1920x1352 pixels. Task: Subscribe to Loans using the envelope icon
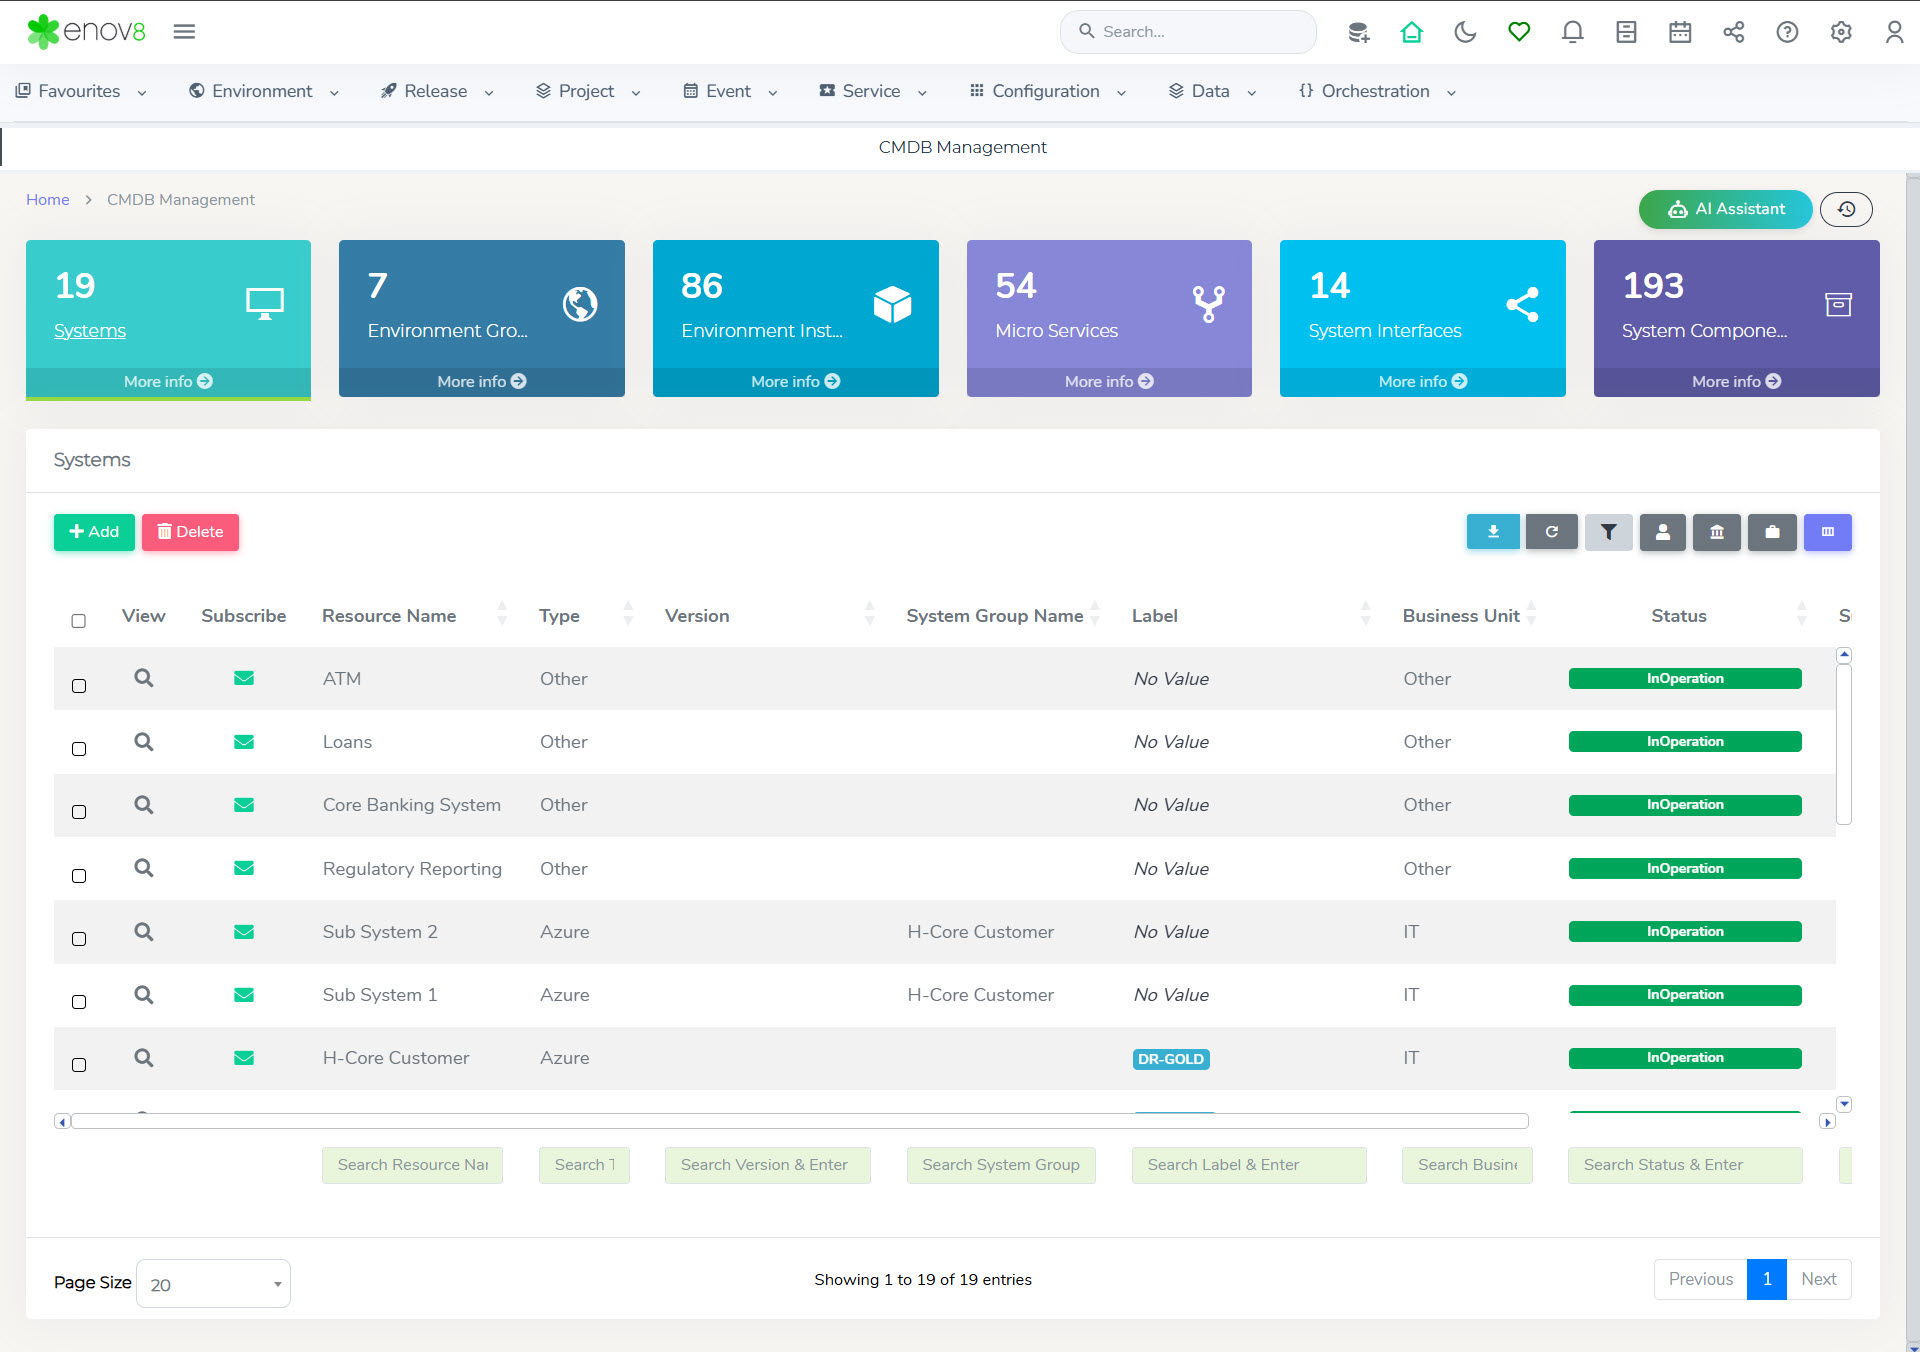pos(243,742)
